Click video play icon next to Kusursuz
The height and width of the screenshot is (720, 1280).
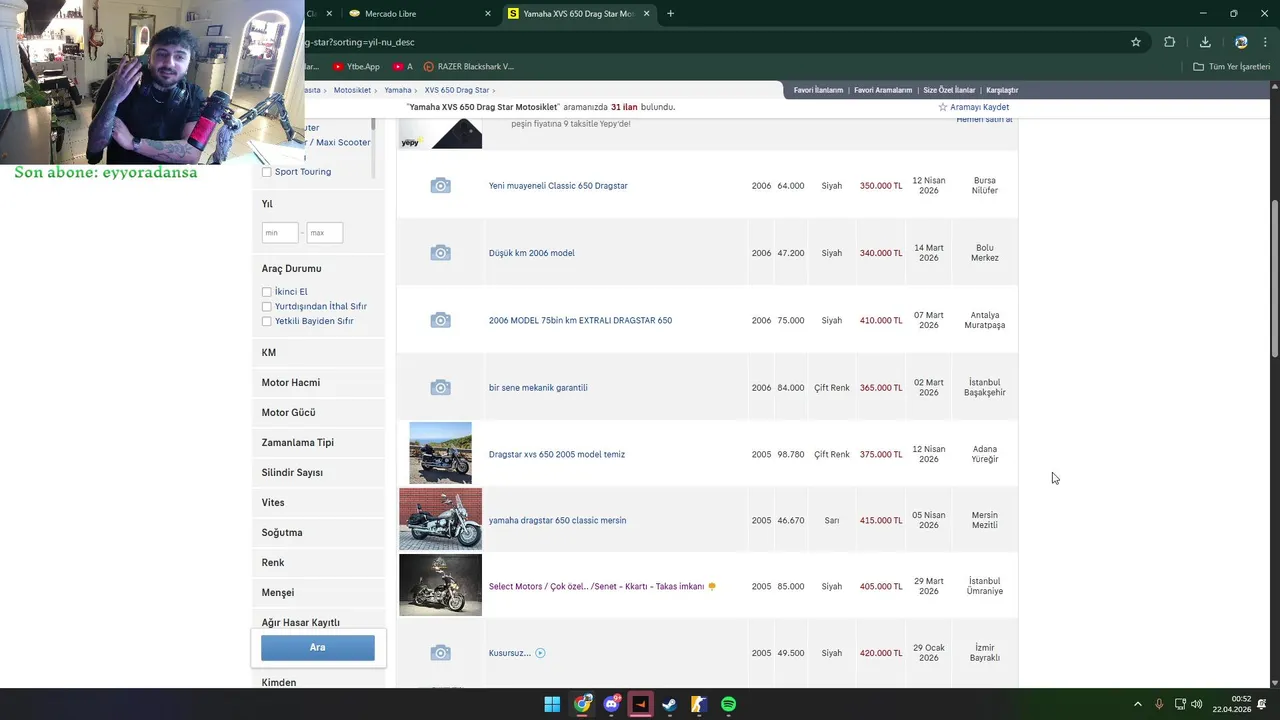540,653
